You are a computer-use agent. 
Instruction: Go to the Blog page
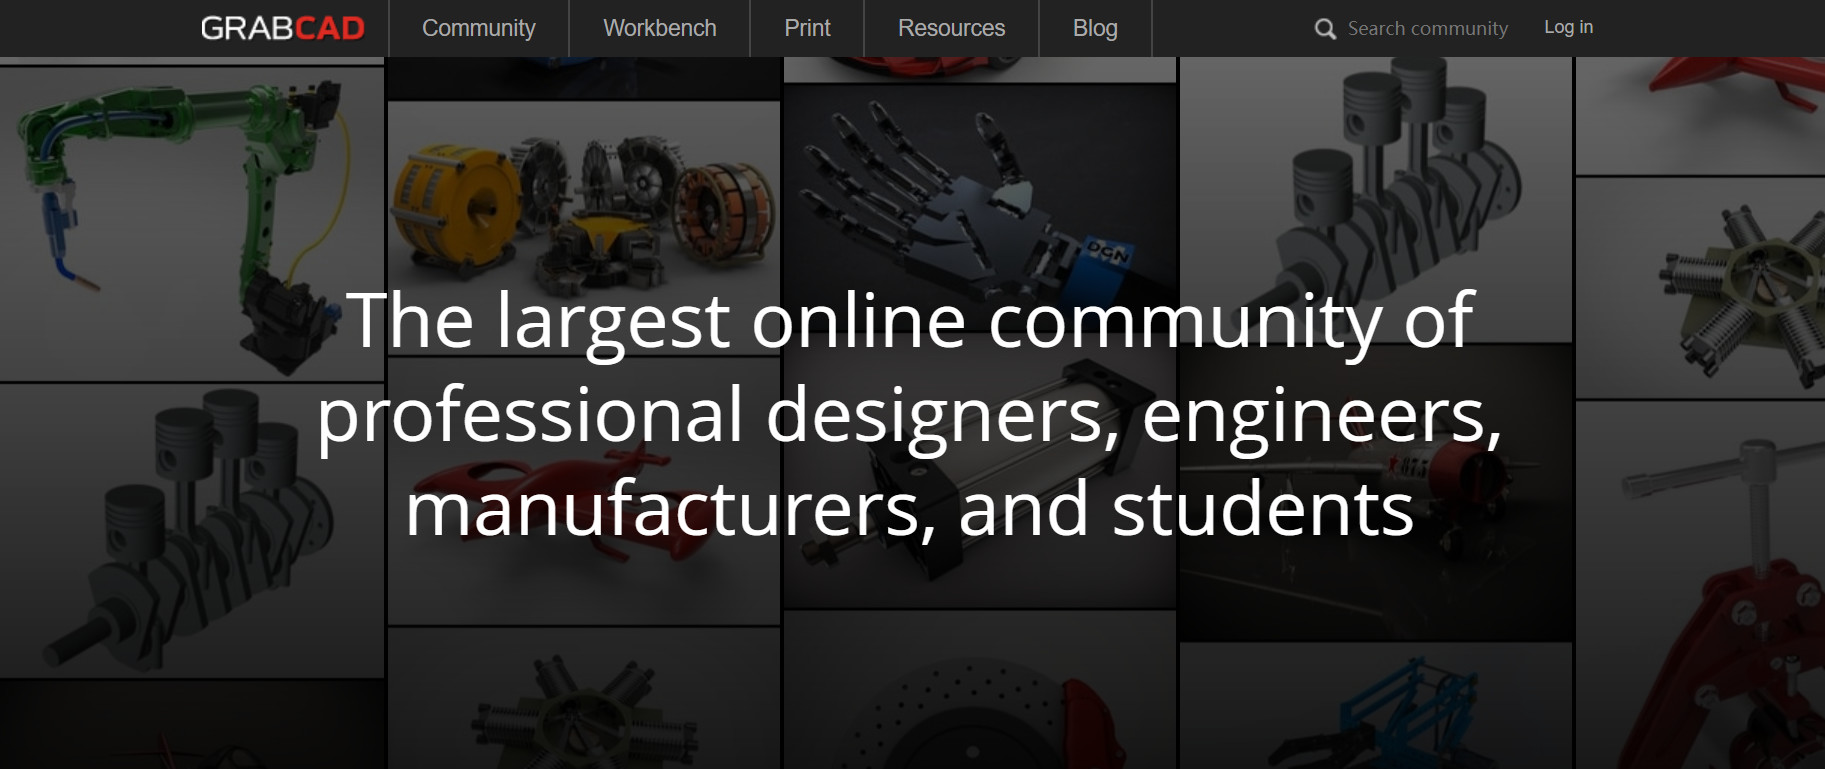tap(1095, 28)
